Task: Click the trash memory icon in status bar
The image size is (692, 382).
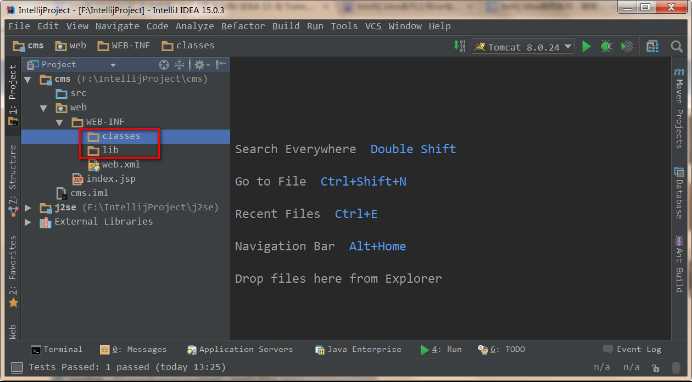Action: click(676, 367)
